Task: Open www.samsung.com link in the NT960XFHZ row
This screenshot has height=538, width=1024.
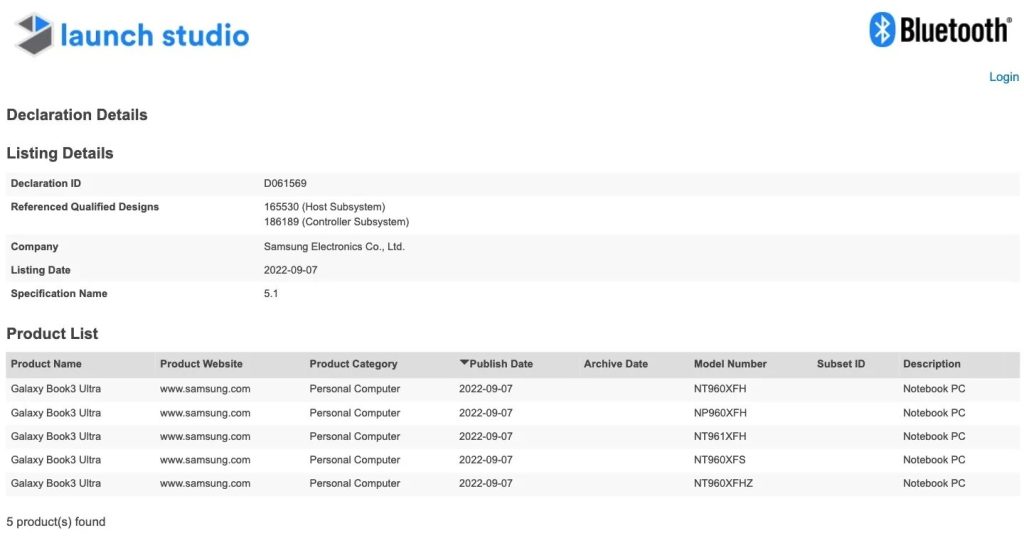Action: [205, 483]
